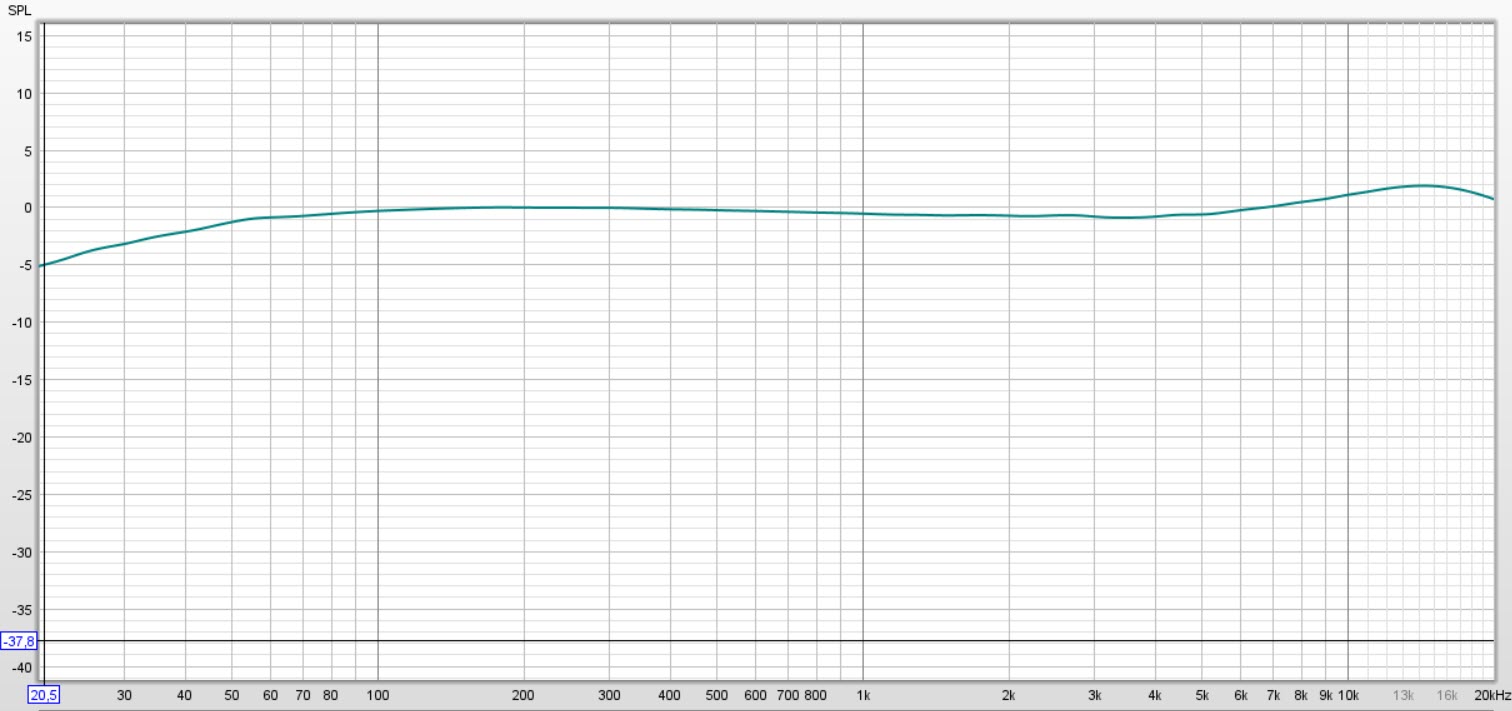Click the -40 label on SPL axis
The image size is (1512, 711).
click(24, 667)
